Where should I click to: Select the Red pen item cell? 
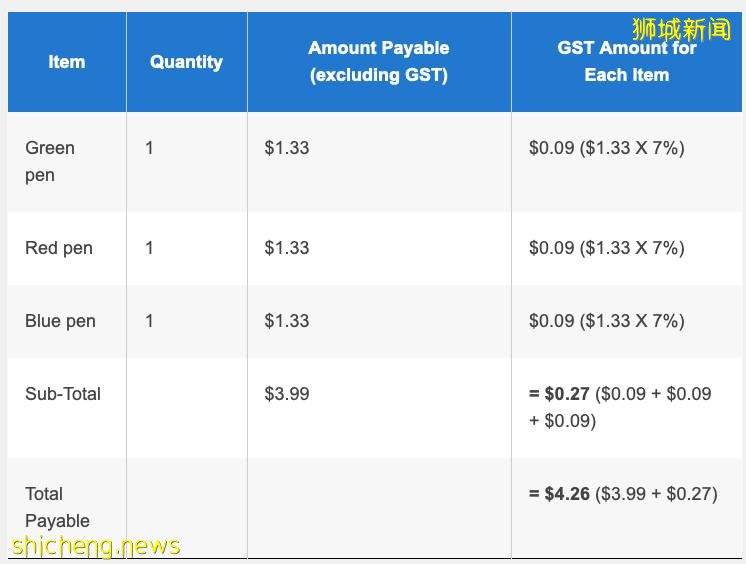pyautogui.click(x=59, y=248)
